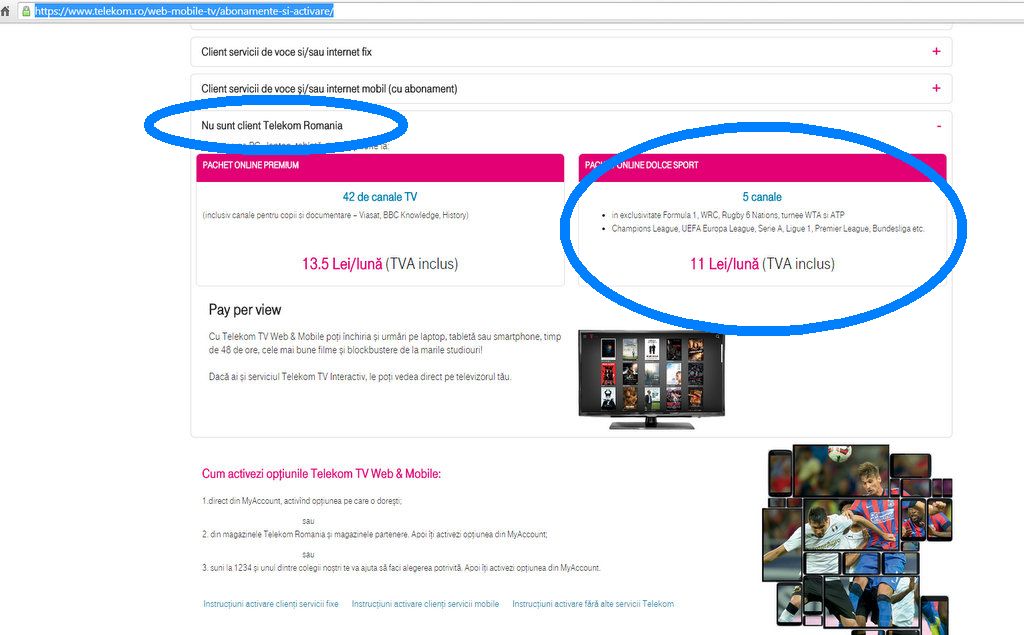Image resolution: width=1024 pixels, height=635 pixels.
Task: Click the 11 Lei/lună price
Action: (724, 264)
